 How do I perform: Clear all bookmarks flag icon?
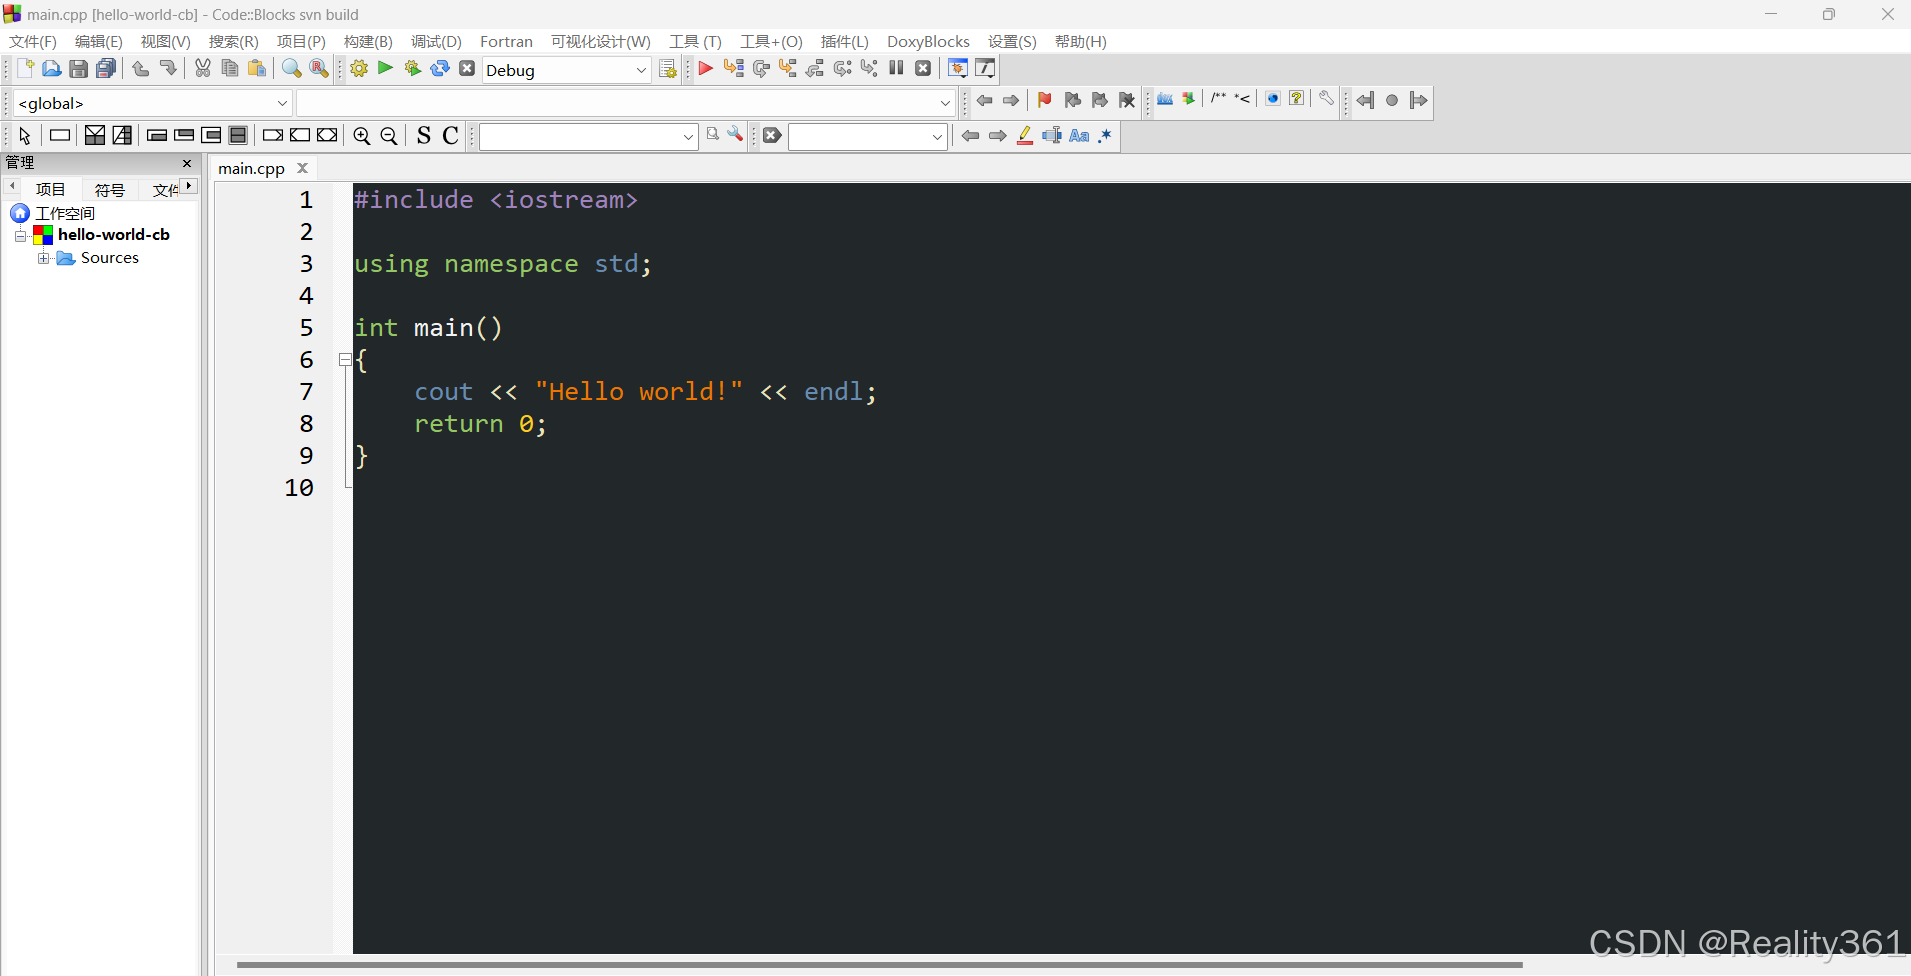1127,100
